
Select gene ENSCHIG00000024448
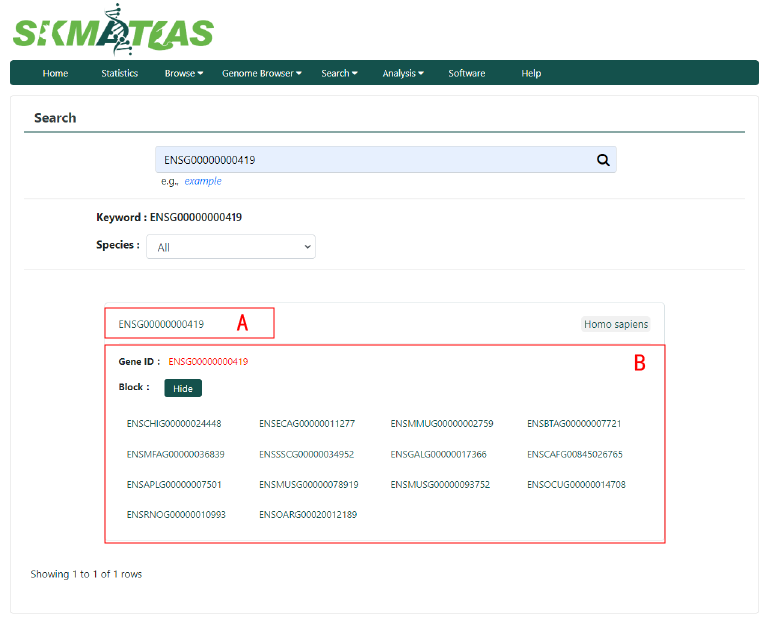coord(174,423)
